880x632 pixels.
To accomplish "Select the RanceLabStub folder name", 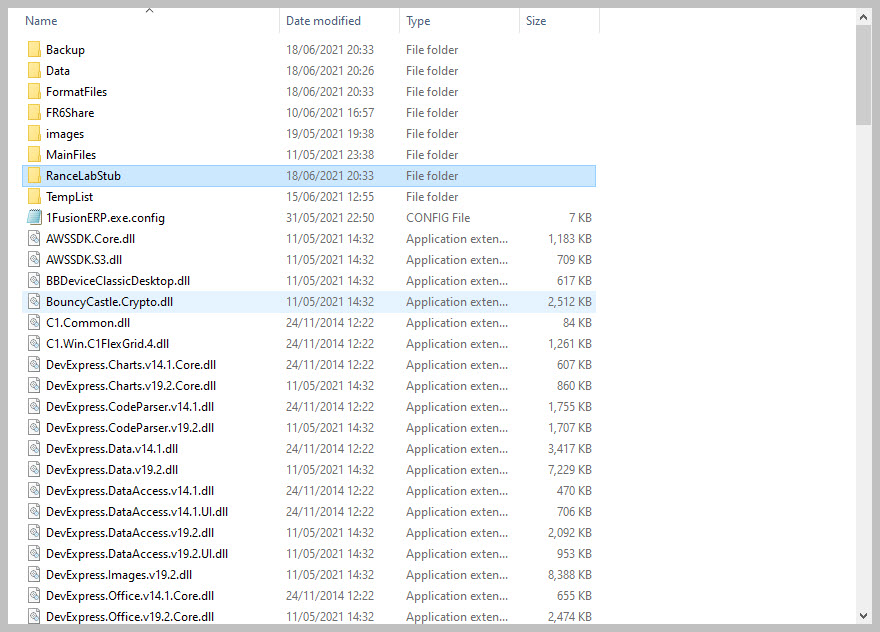I will 83,176.
